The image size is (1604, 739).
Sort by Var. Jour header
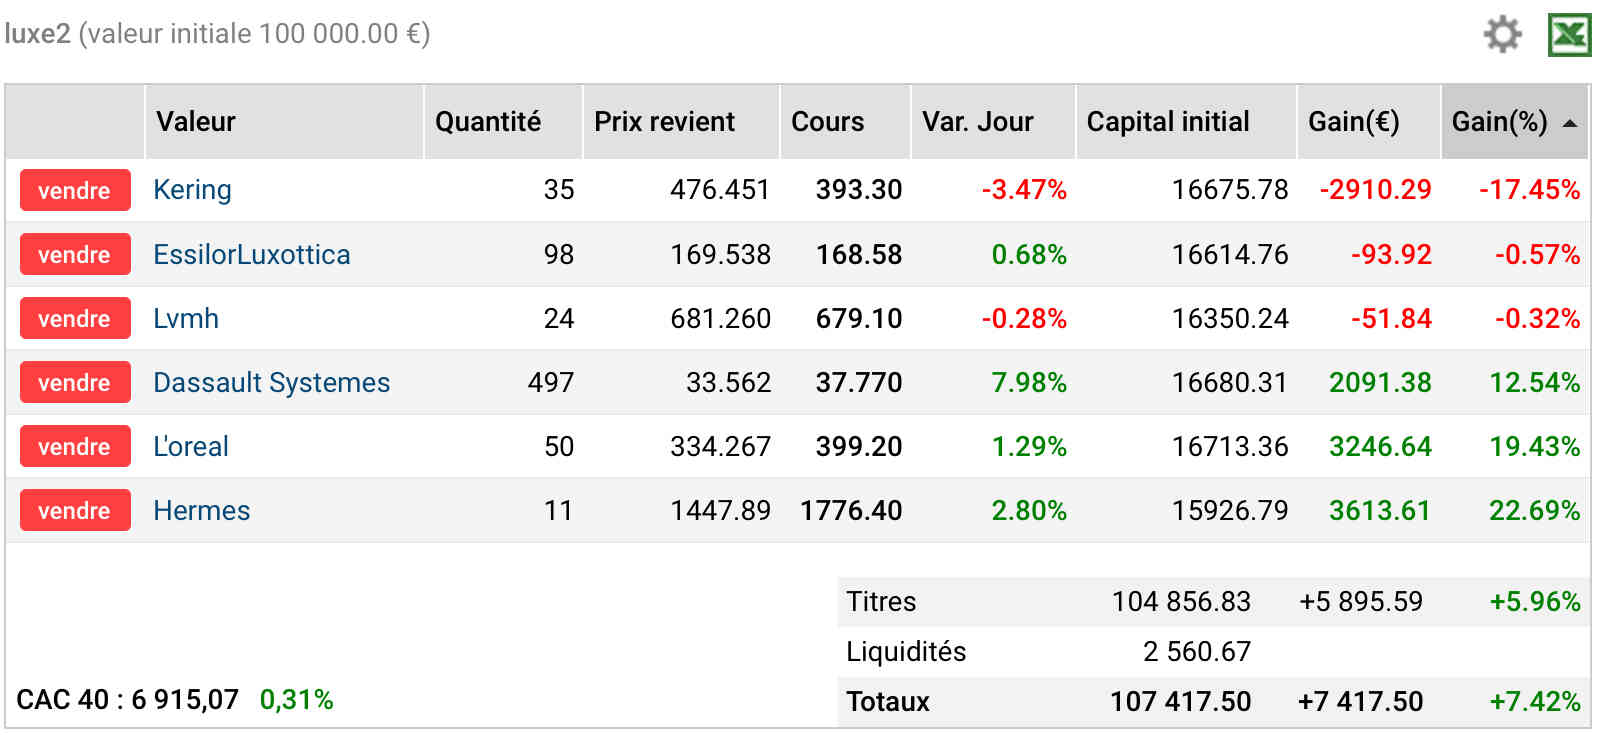pyautogui.click(x=993, y=122)
